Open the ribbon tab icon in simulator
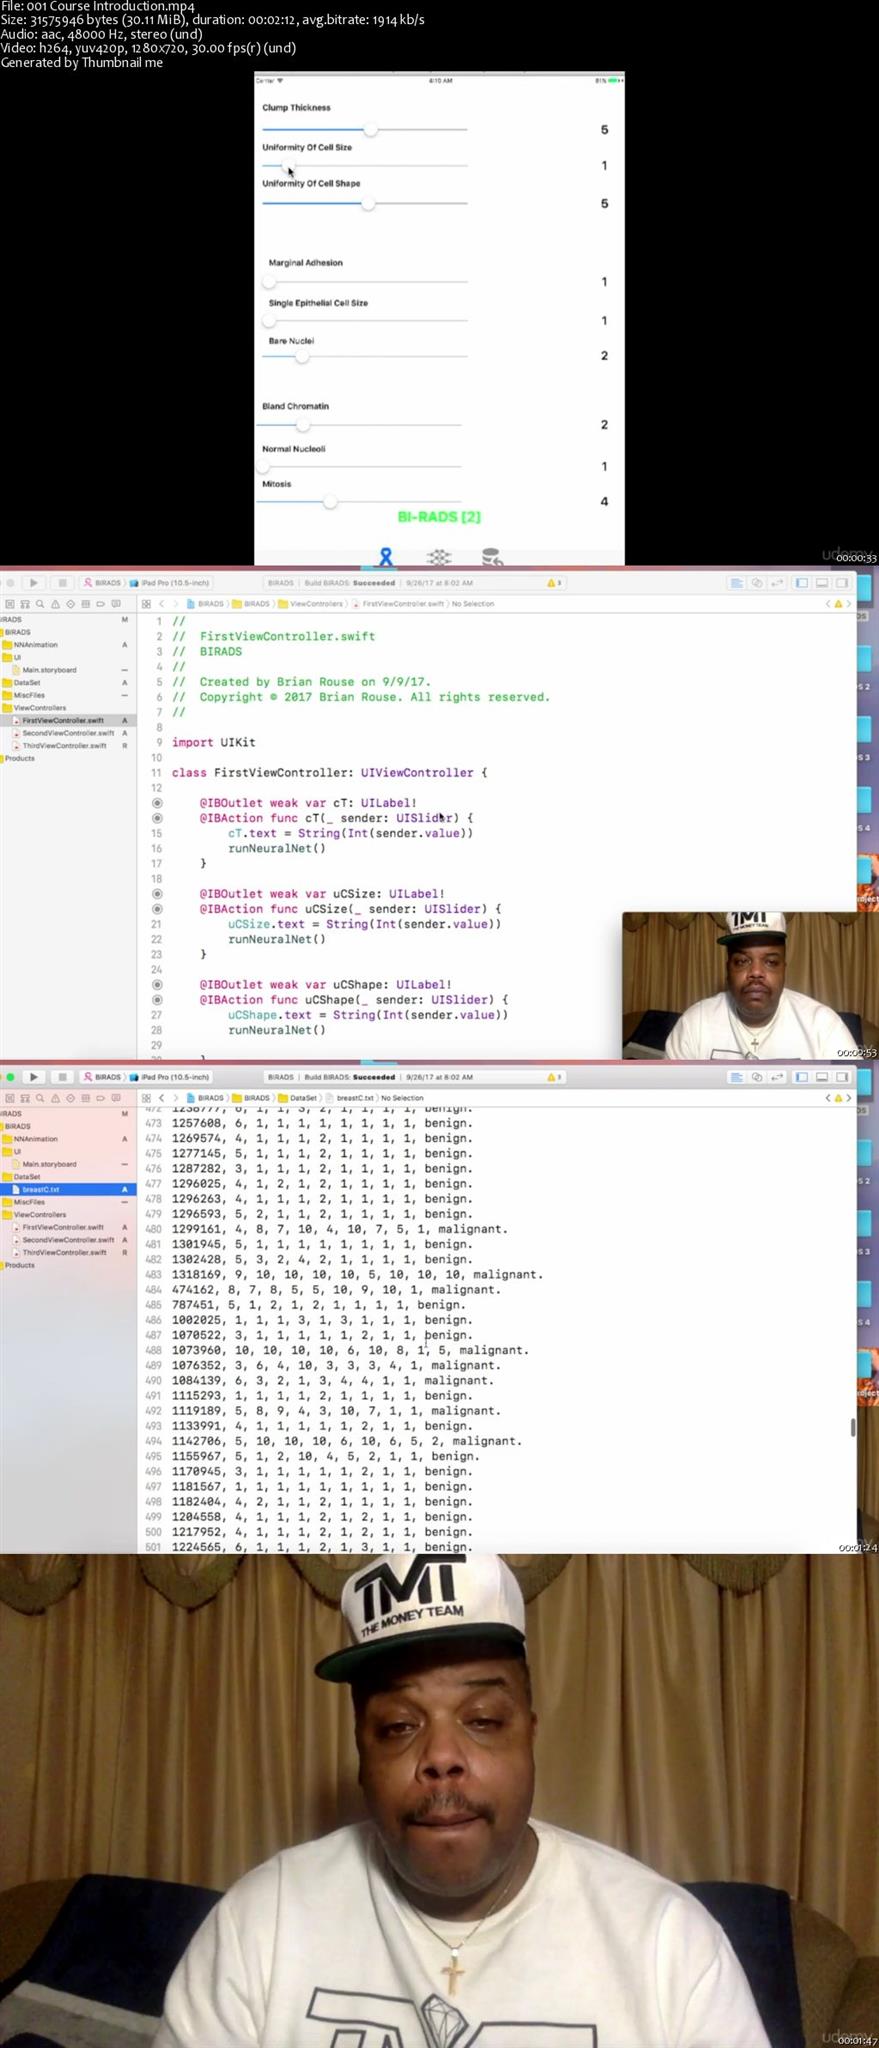Image resolution: width=879 pixels, height=2048 pixels. [x=385, y=557]
